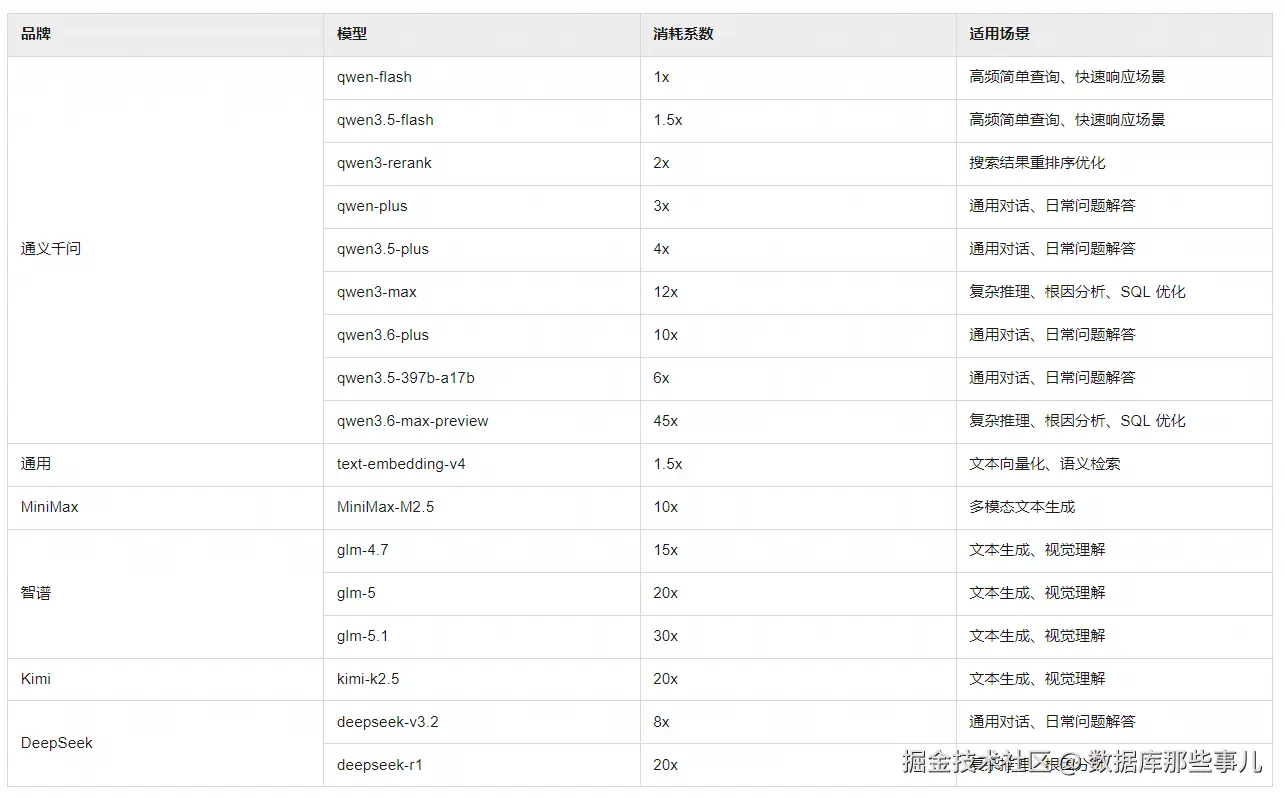Click the qwen3.5-397b-a17b model name

[x=406, y=378]
